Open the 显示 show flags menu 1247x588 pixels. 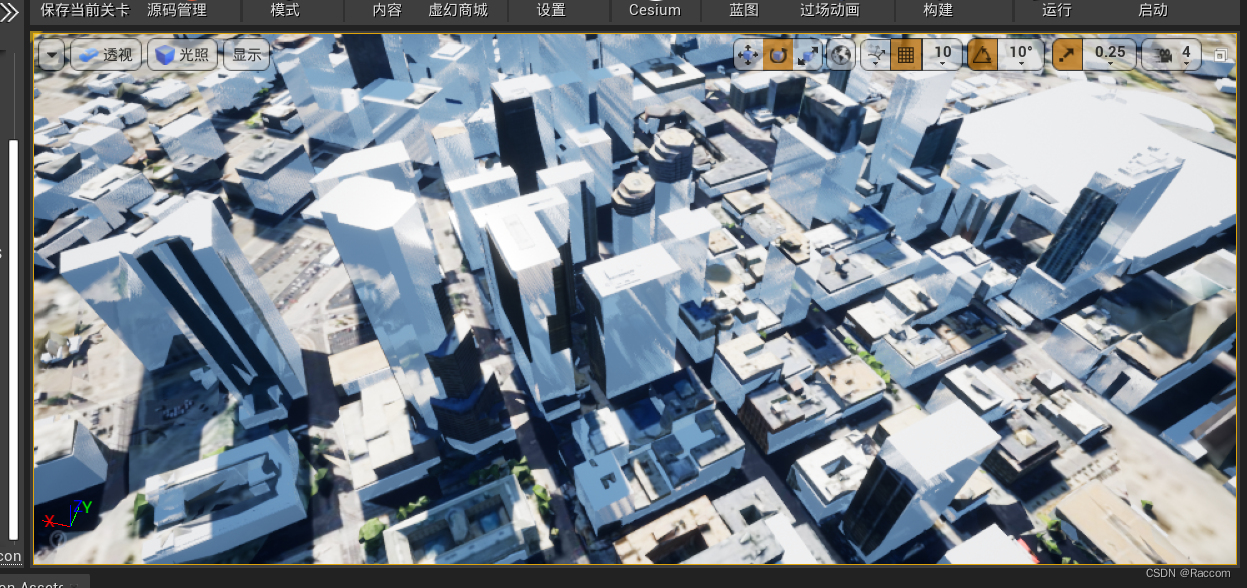(x=246, y=55)
